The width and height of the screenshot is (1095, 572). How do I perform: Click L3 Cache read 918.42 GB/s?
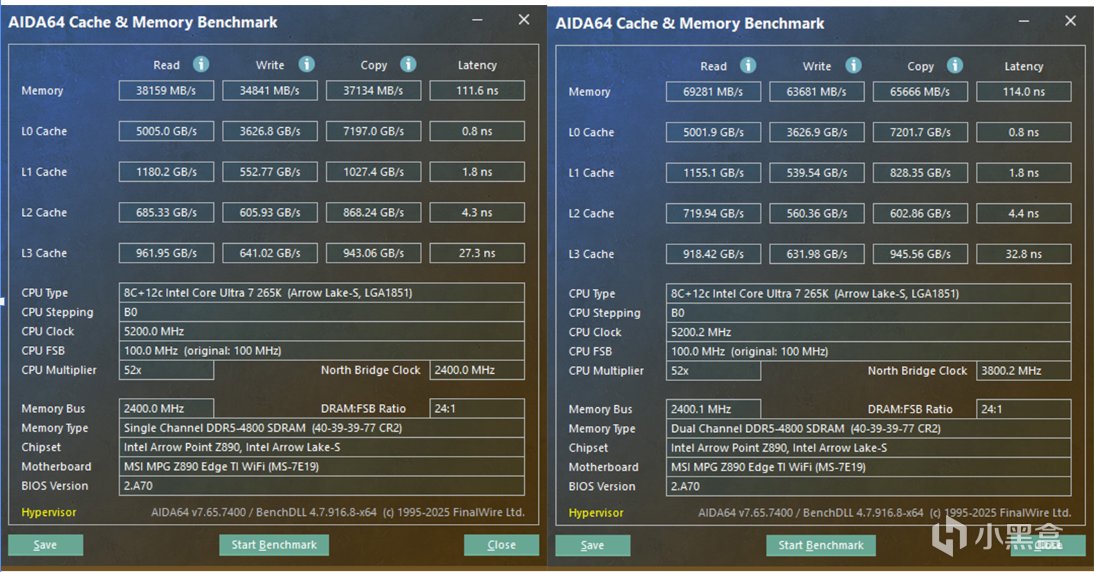(x=713, y=254)
